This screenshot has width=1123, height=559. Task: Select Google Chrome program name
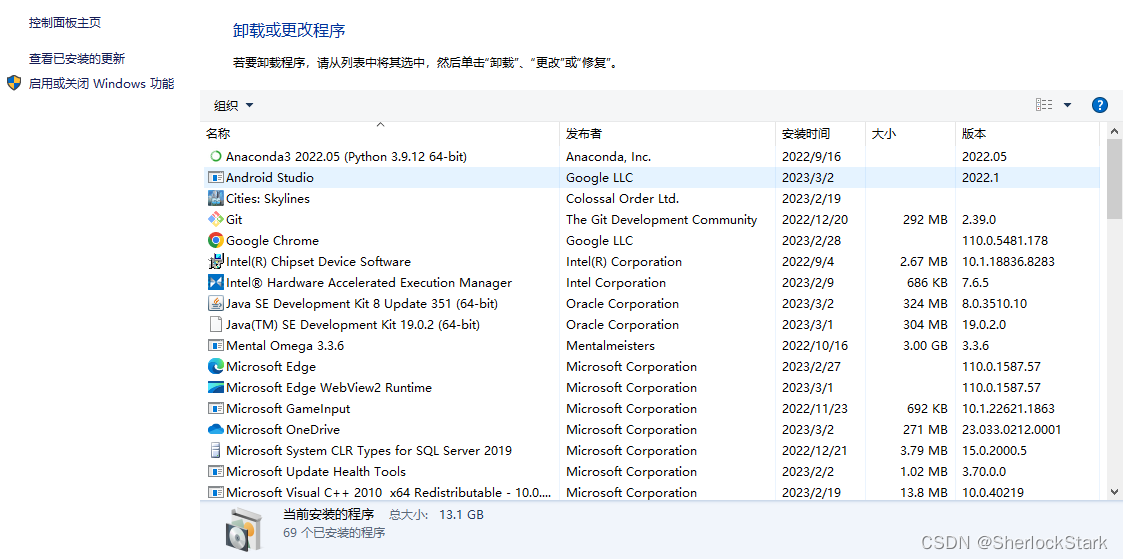tap(272, 240)
